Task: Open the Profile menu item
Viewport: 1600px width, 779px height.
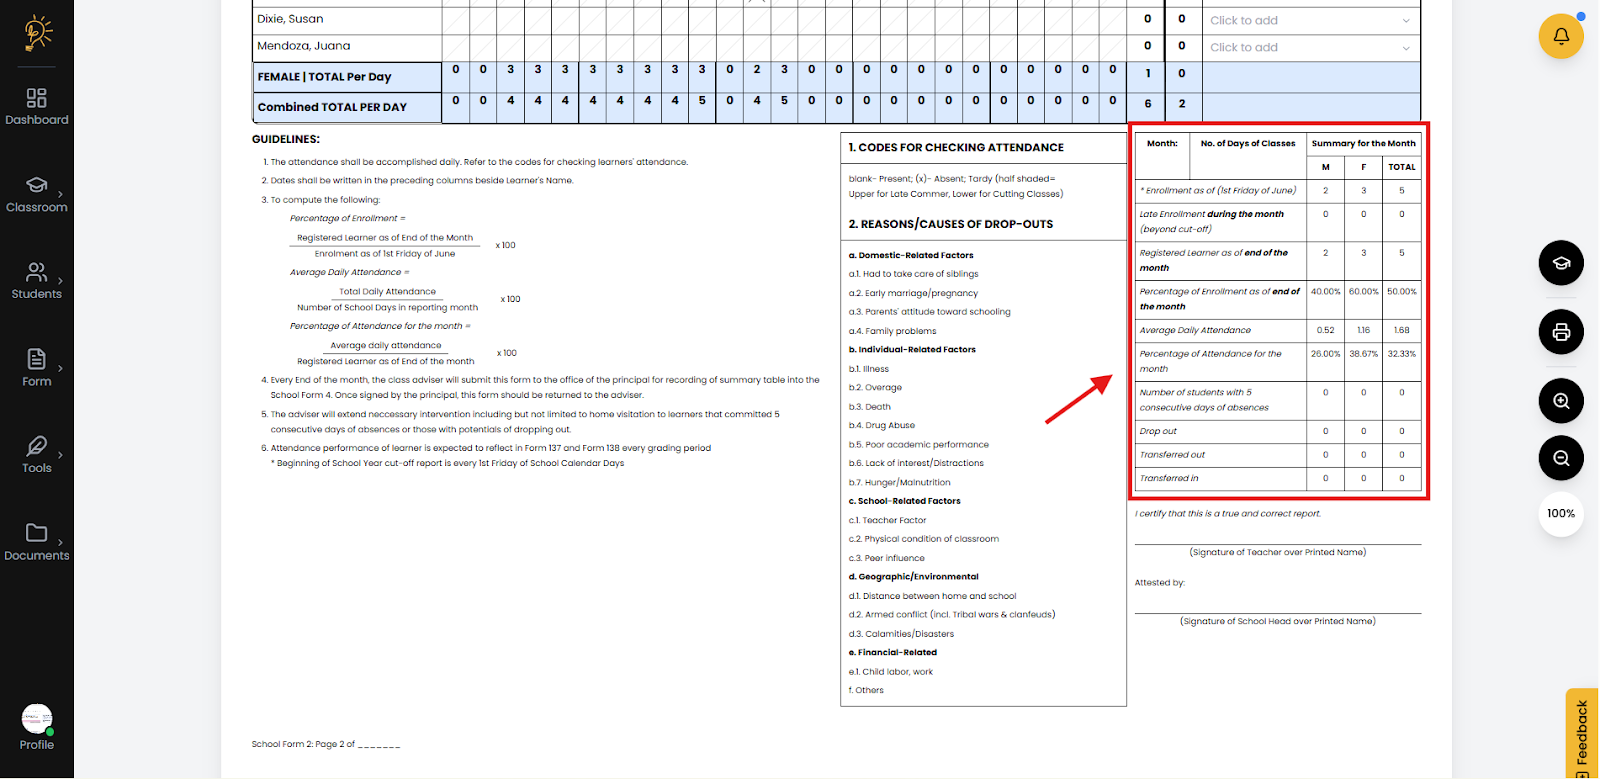Action: (x=37, y=727)
